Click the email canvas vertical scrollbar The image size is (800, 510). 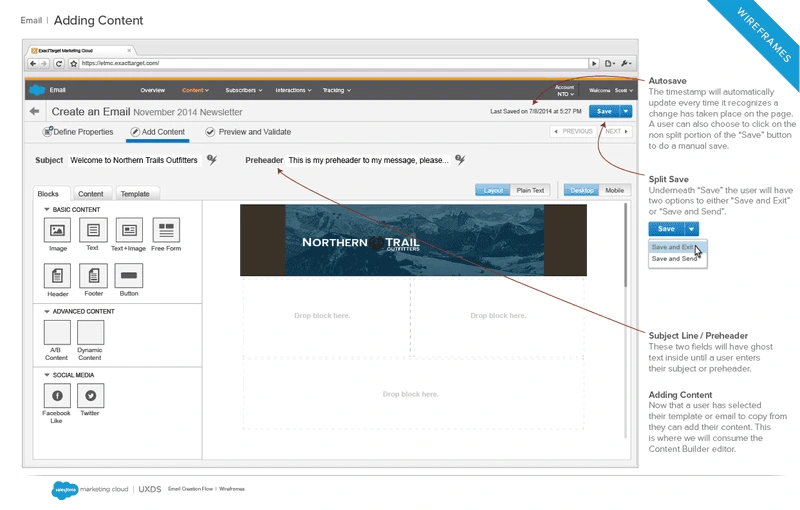(x=626, y=245)
